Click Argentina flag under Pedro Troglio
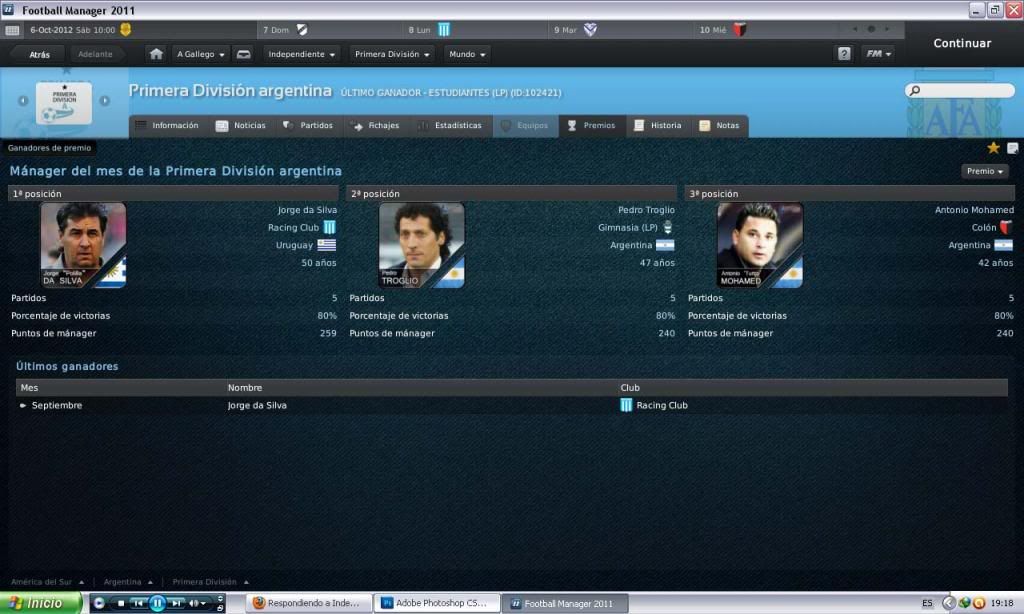The height and width of the screenshot is (614, 1024). (x=665, y=245)
